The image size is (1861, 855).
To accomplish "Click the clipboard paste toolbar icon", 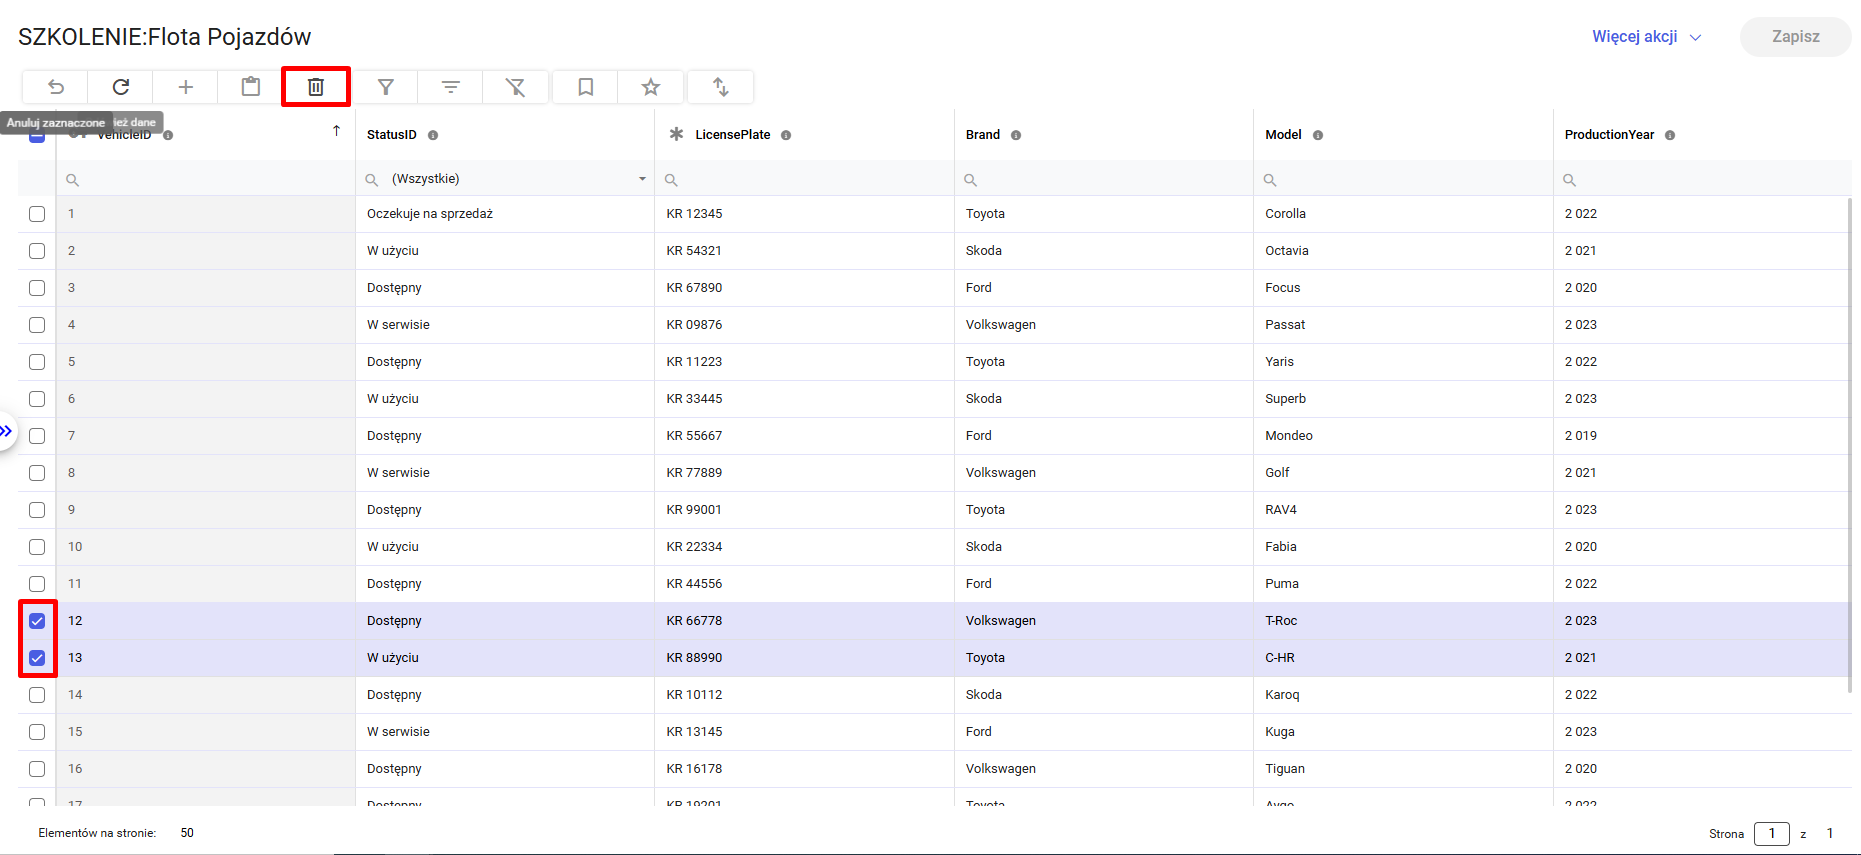I will pyautogui.click(x=251, y=87).
